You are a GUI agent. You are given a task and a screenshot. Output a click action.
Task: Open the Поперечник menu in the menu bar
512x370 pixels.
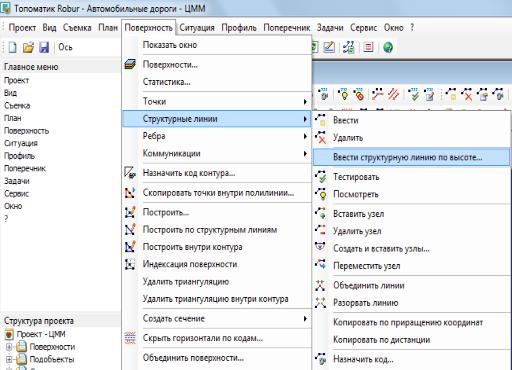tap(287, 28)
